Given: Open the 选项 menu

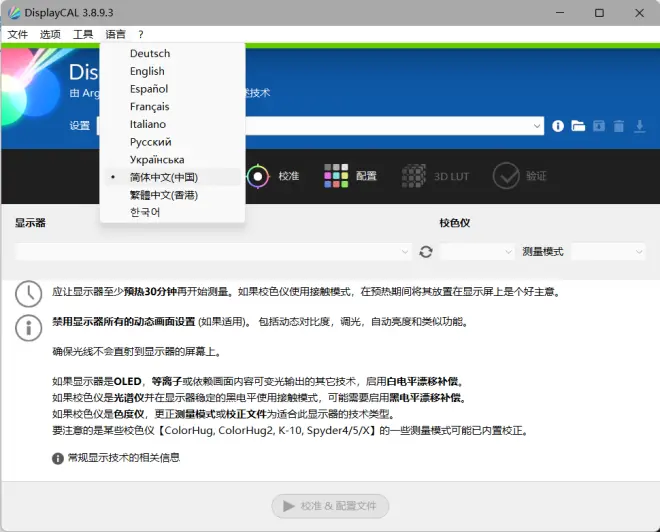Looking at the screenshot, I should [50, 34].
